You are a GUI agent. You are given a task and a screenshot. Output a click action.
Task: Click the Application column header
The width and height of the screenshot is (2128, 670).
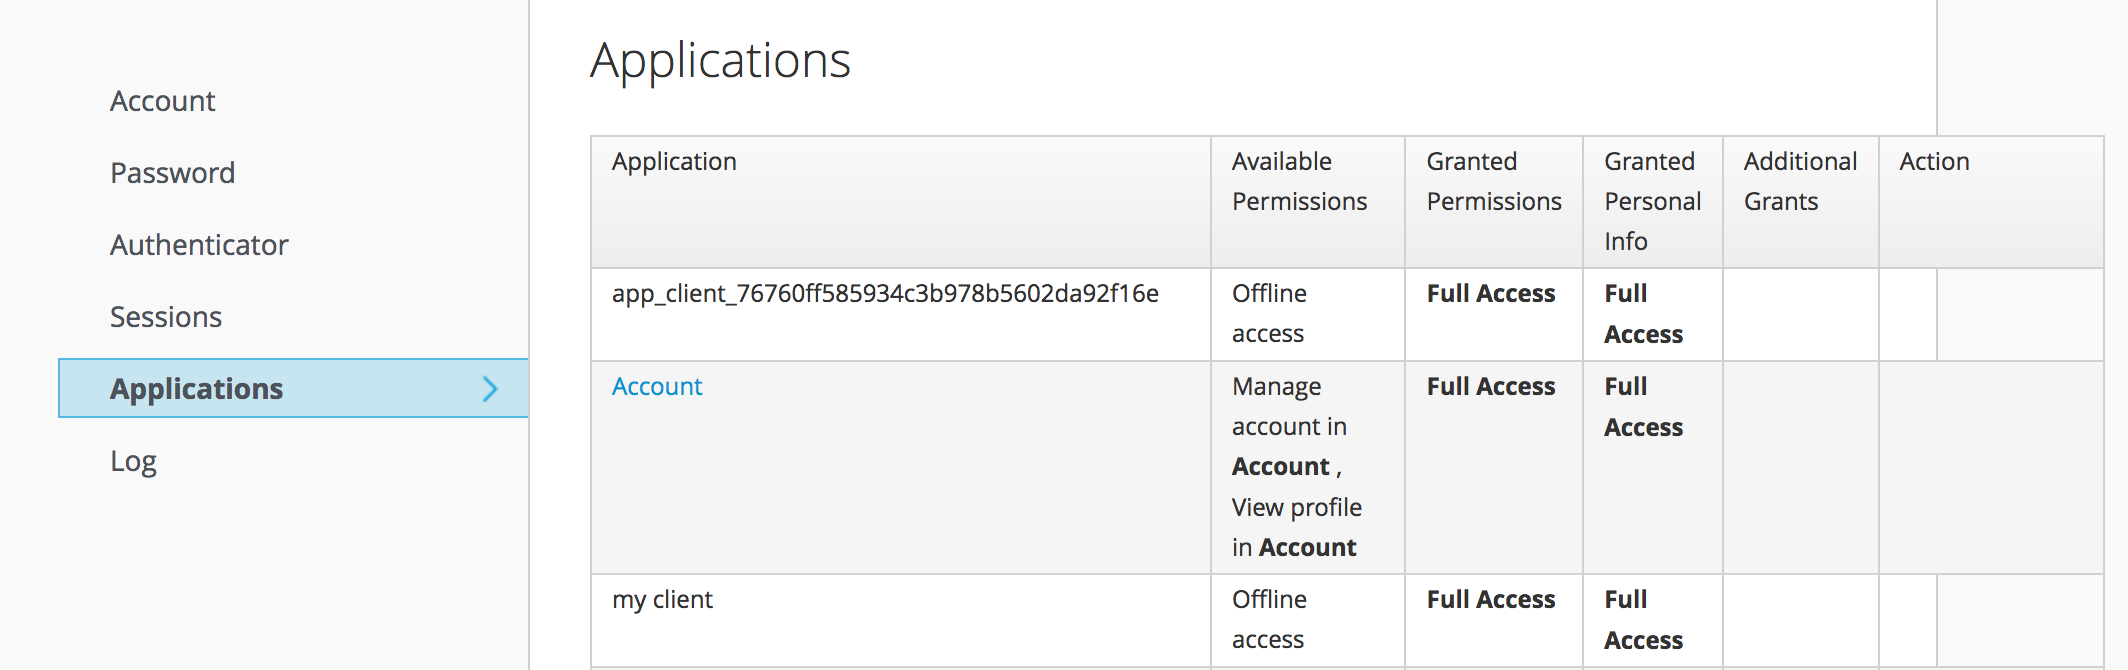[x=674, y=162]
